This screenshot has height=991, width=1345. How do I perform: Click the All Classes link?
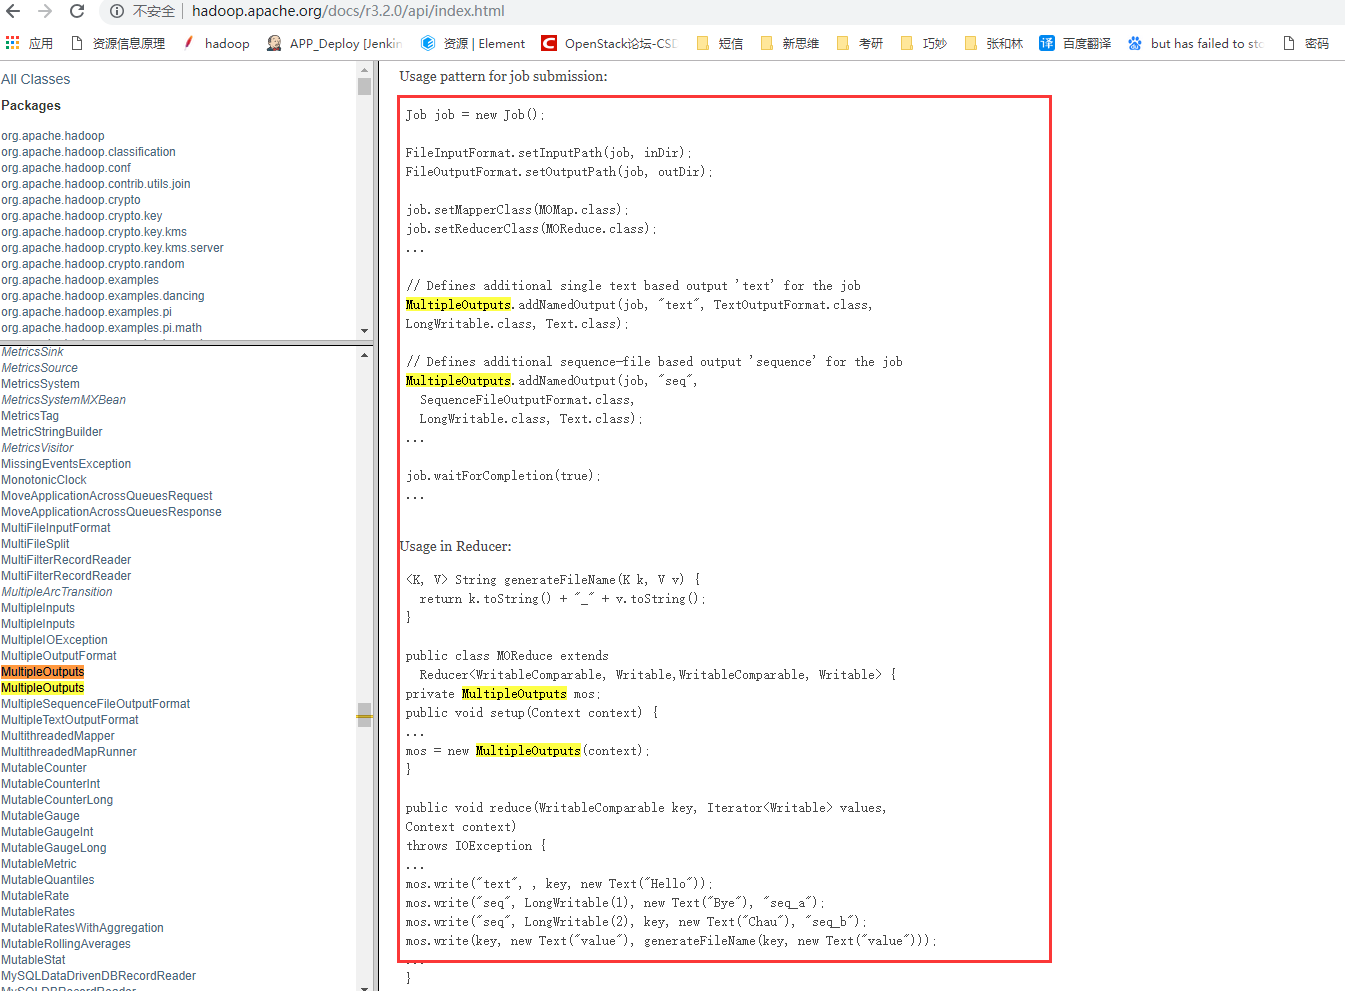(x=34, y=79)
